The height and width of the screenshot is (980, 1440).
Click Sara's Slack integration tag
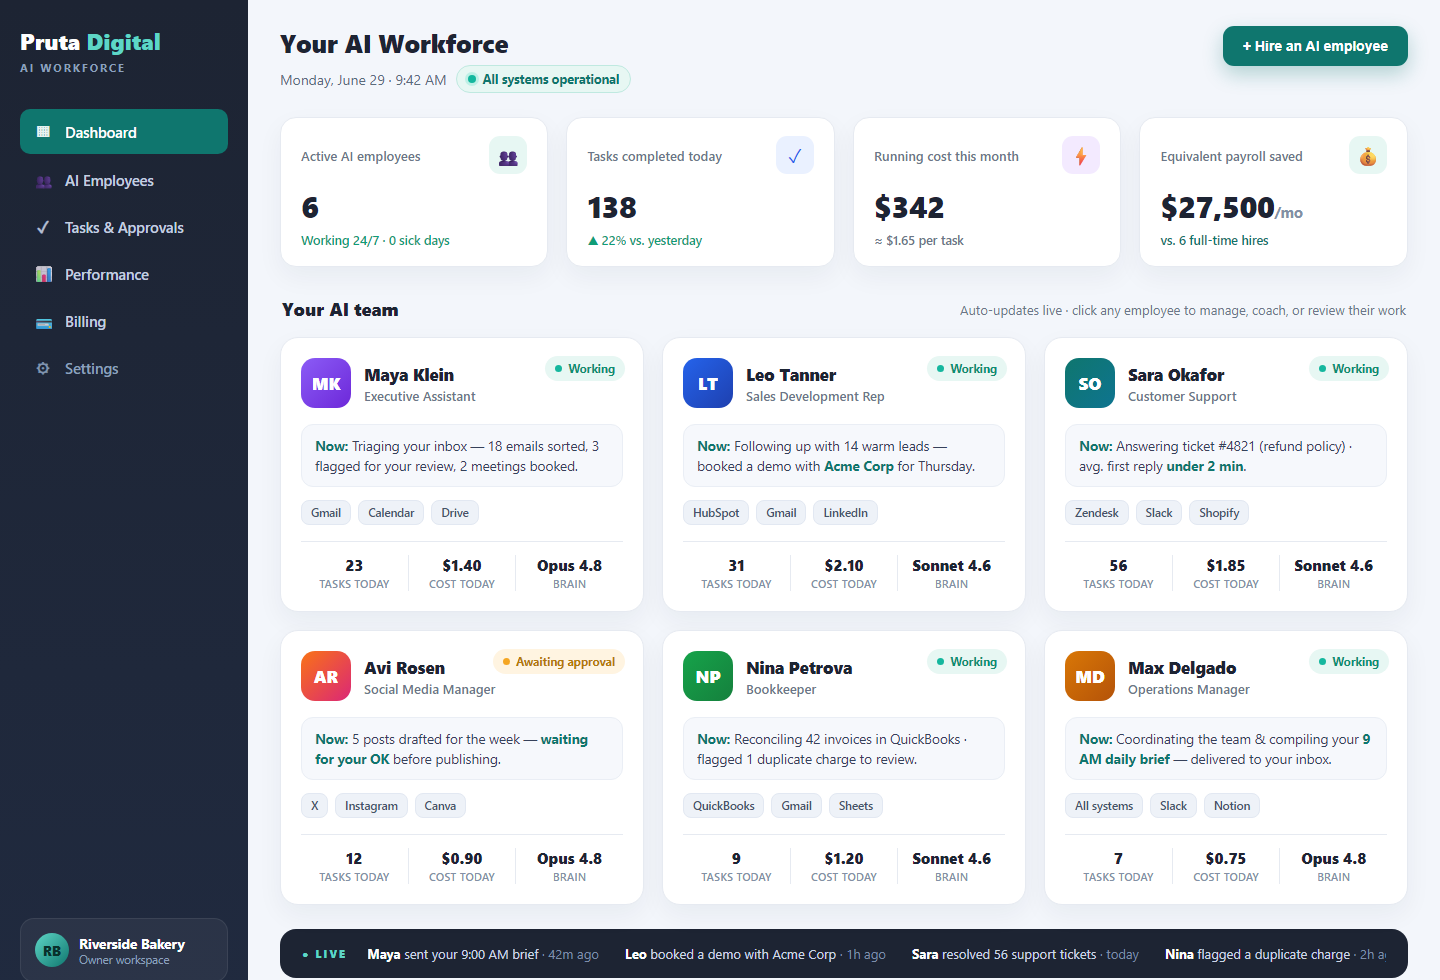tap(1159, 513)
